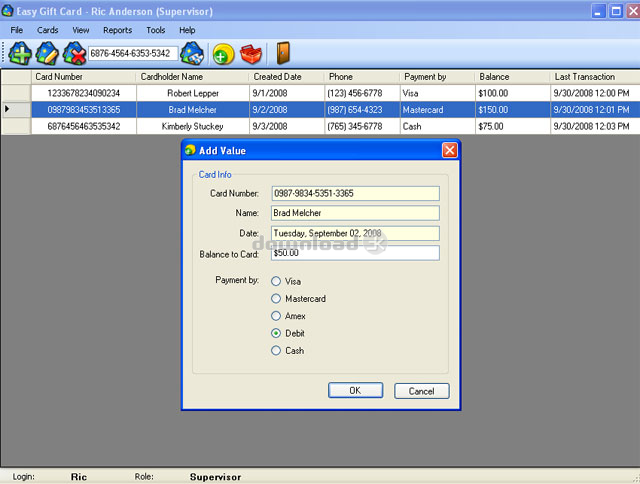Click the find card search icon
This screenshot has width=640, height=484.
pyautogui.click(x=192, y=53)
